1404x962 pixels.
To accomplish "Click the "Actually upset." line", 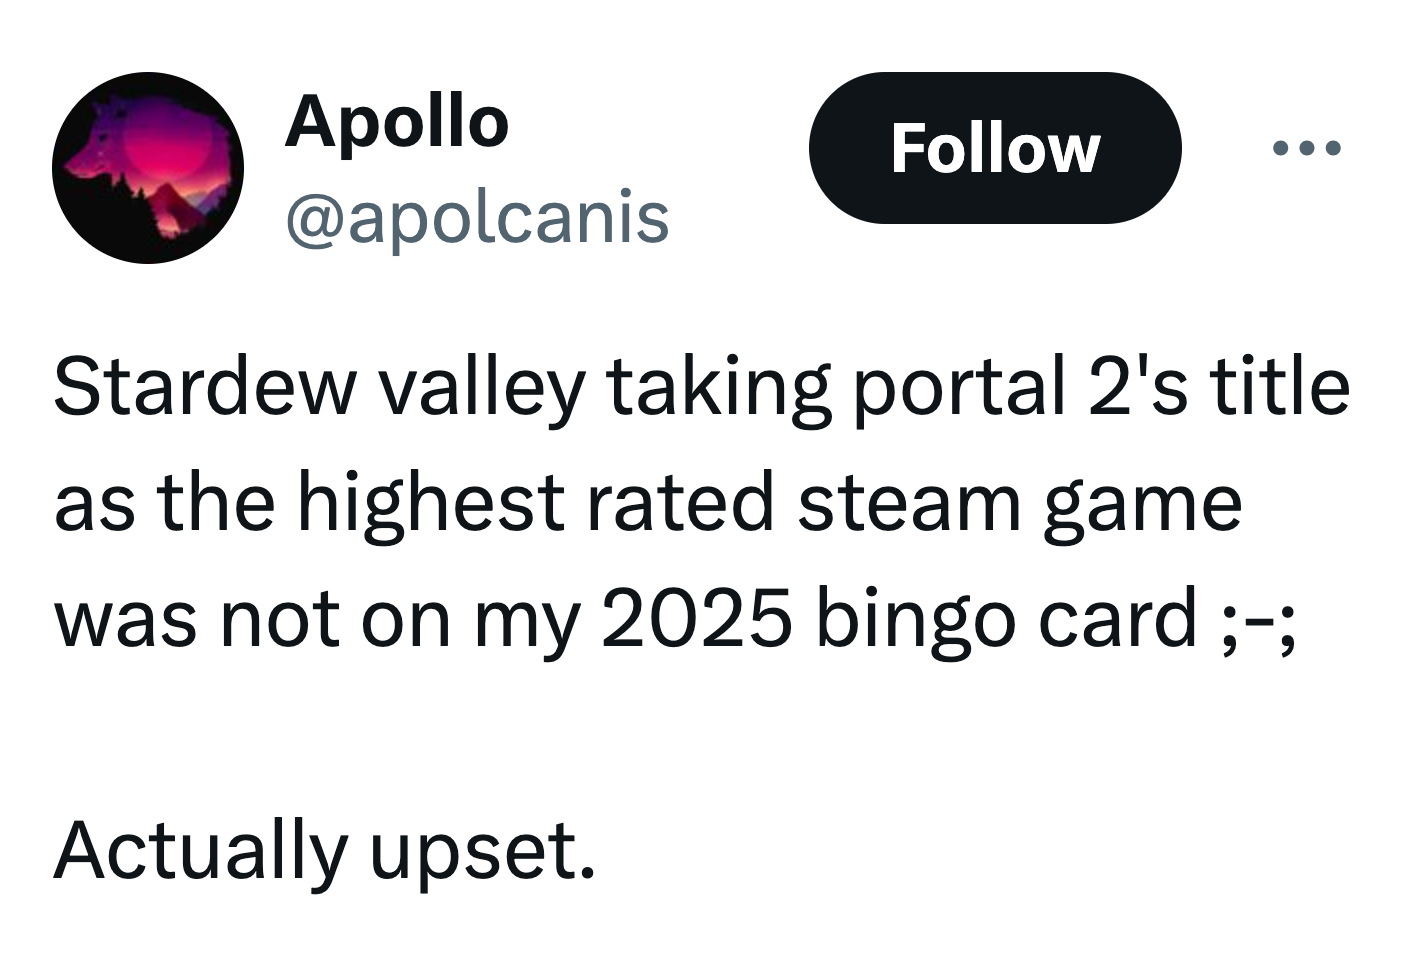I will point(324,851).
